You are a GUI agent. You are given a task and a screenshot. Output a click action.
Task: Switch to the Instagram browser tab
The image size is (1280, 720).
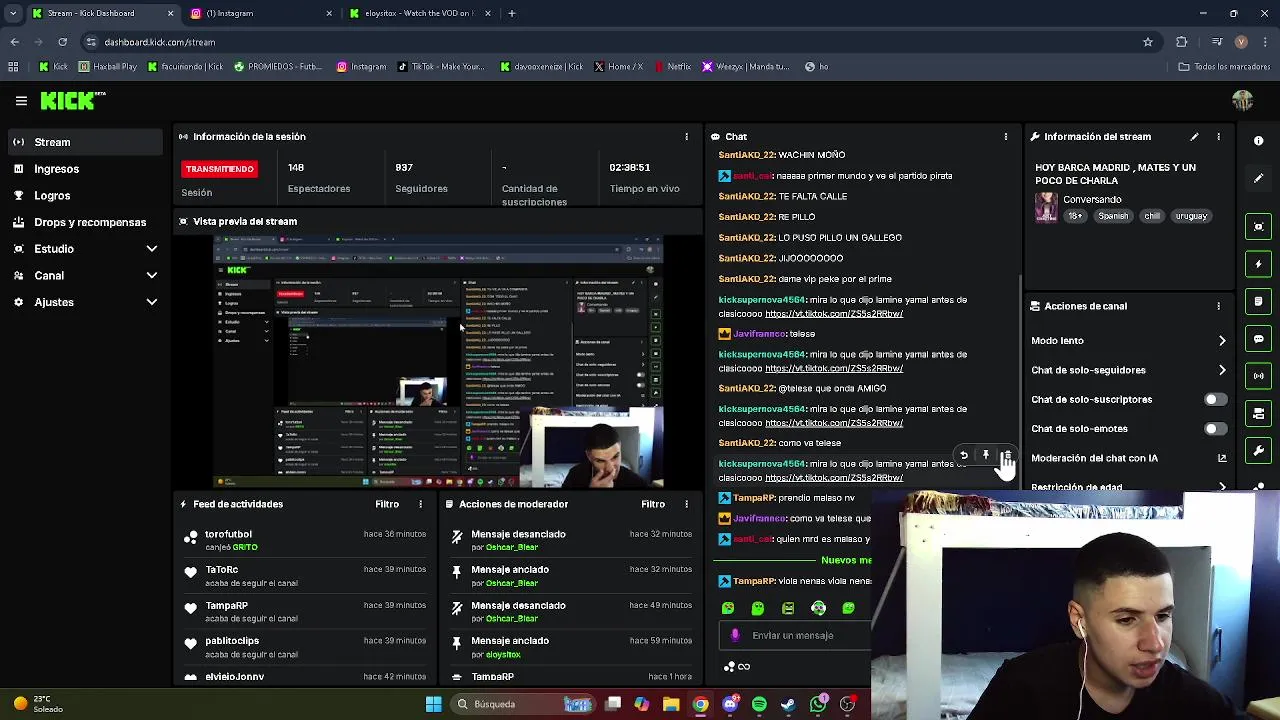click(x=260, y=13)
